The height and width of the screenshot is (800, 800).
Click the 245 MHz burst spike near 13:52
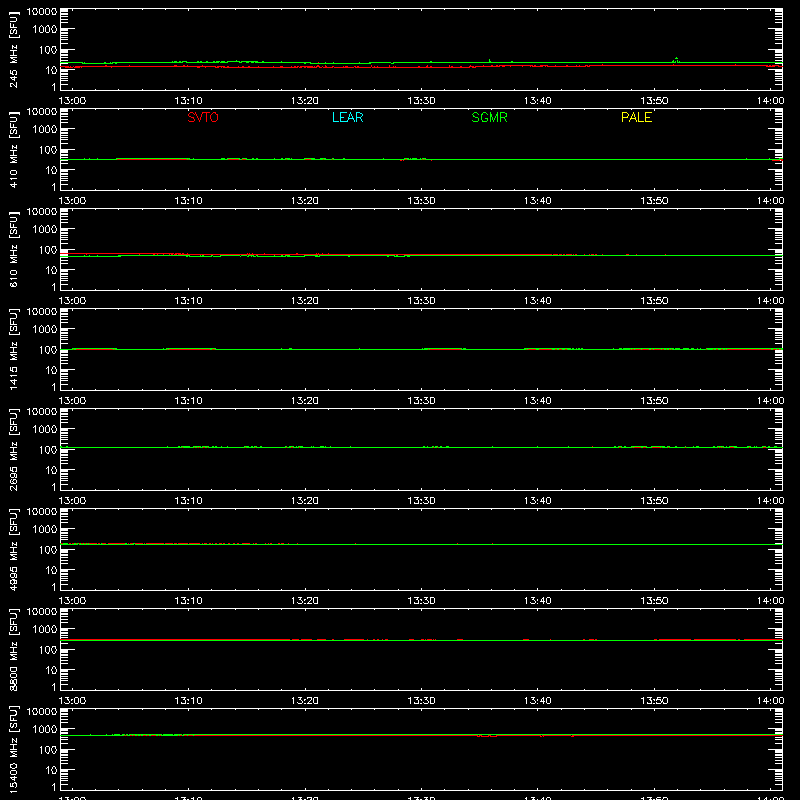[676, 60]
